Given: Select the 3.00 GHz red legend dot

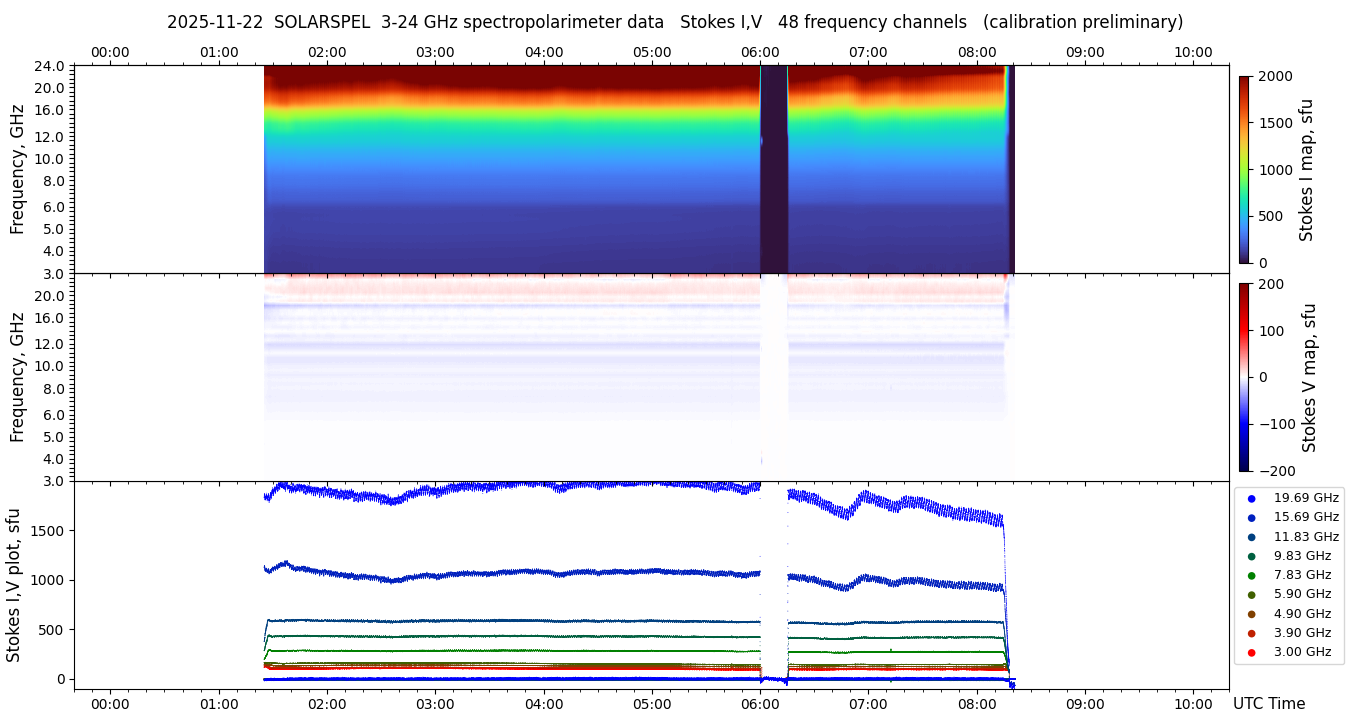Looking at the screenshot, I should pos(1251,653).
